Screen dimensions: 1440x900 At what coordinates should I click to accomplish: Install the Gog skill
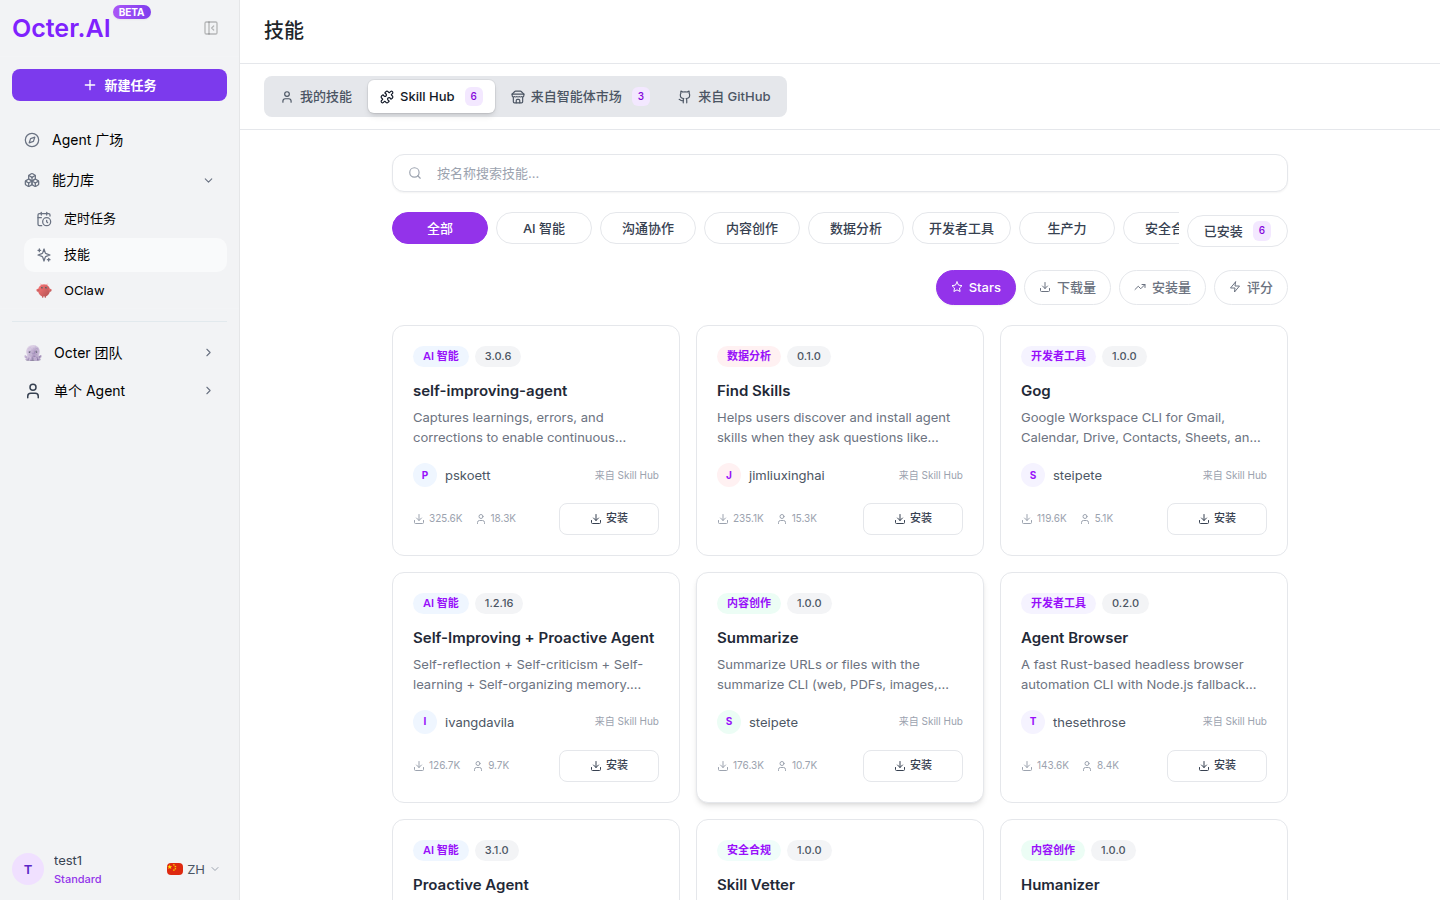coord(1217,519)
